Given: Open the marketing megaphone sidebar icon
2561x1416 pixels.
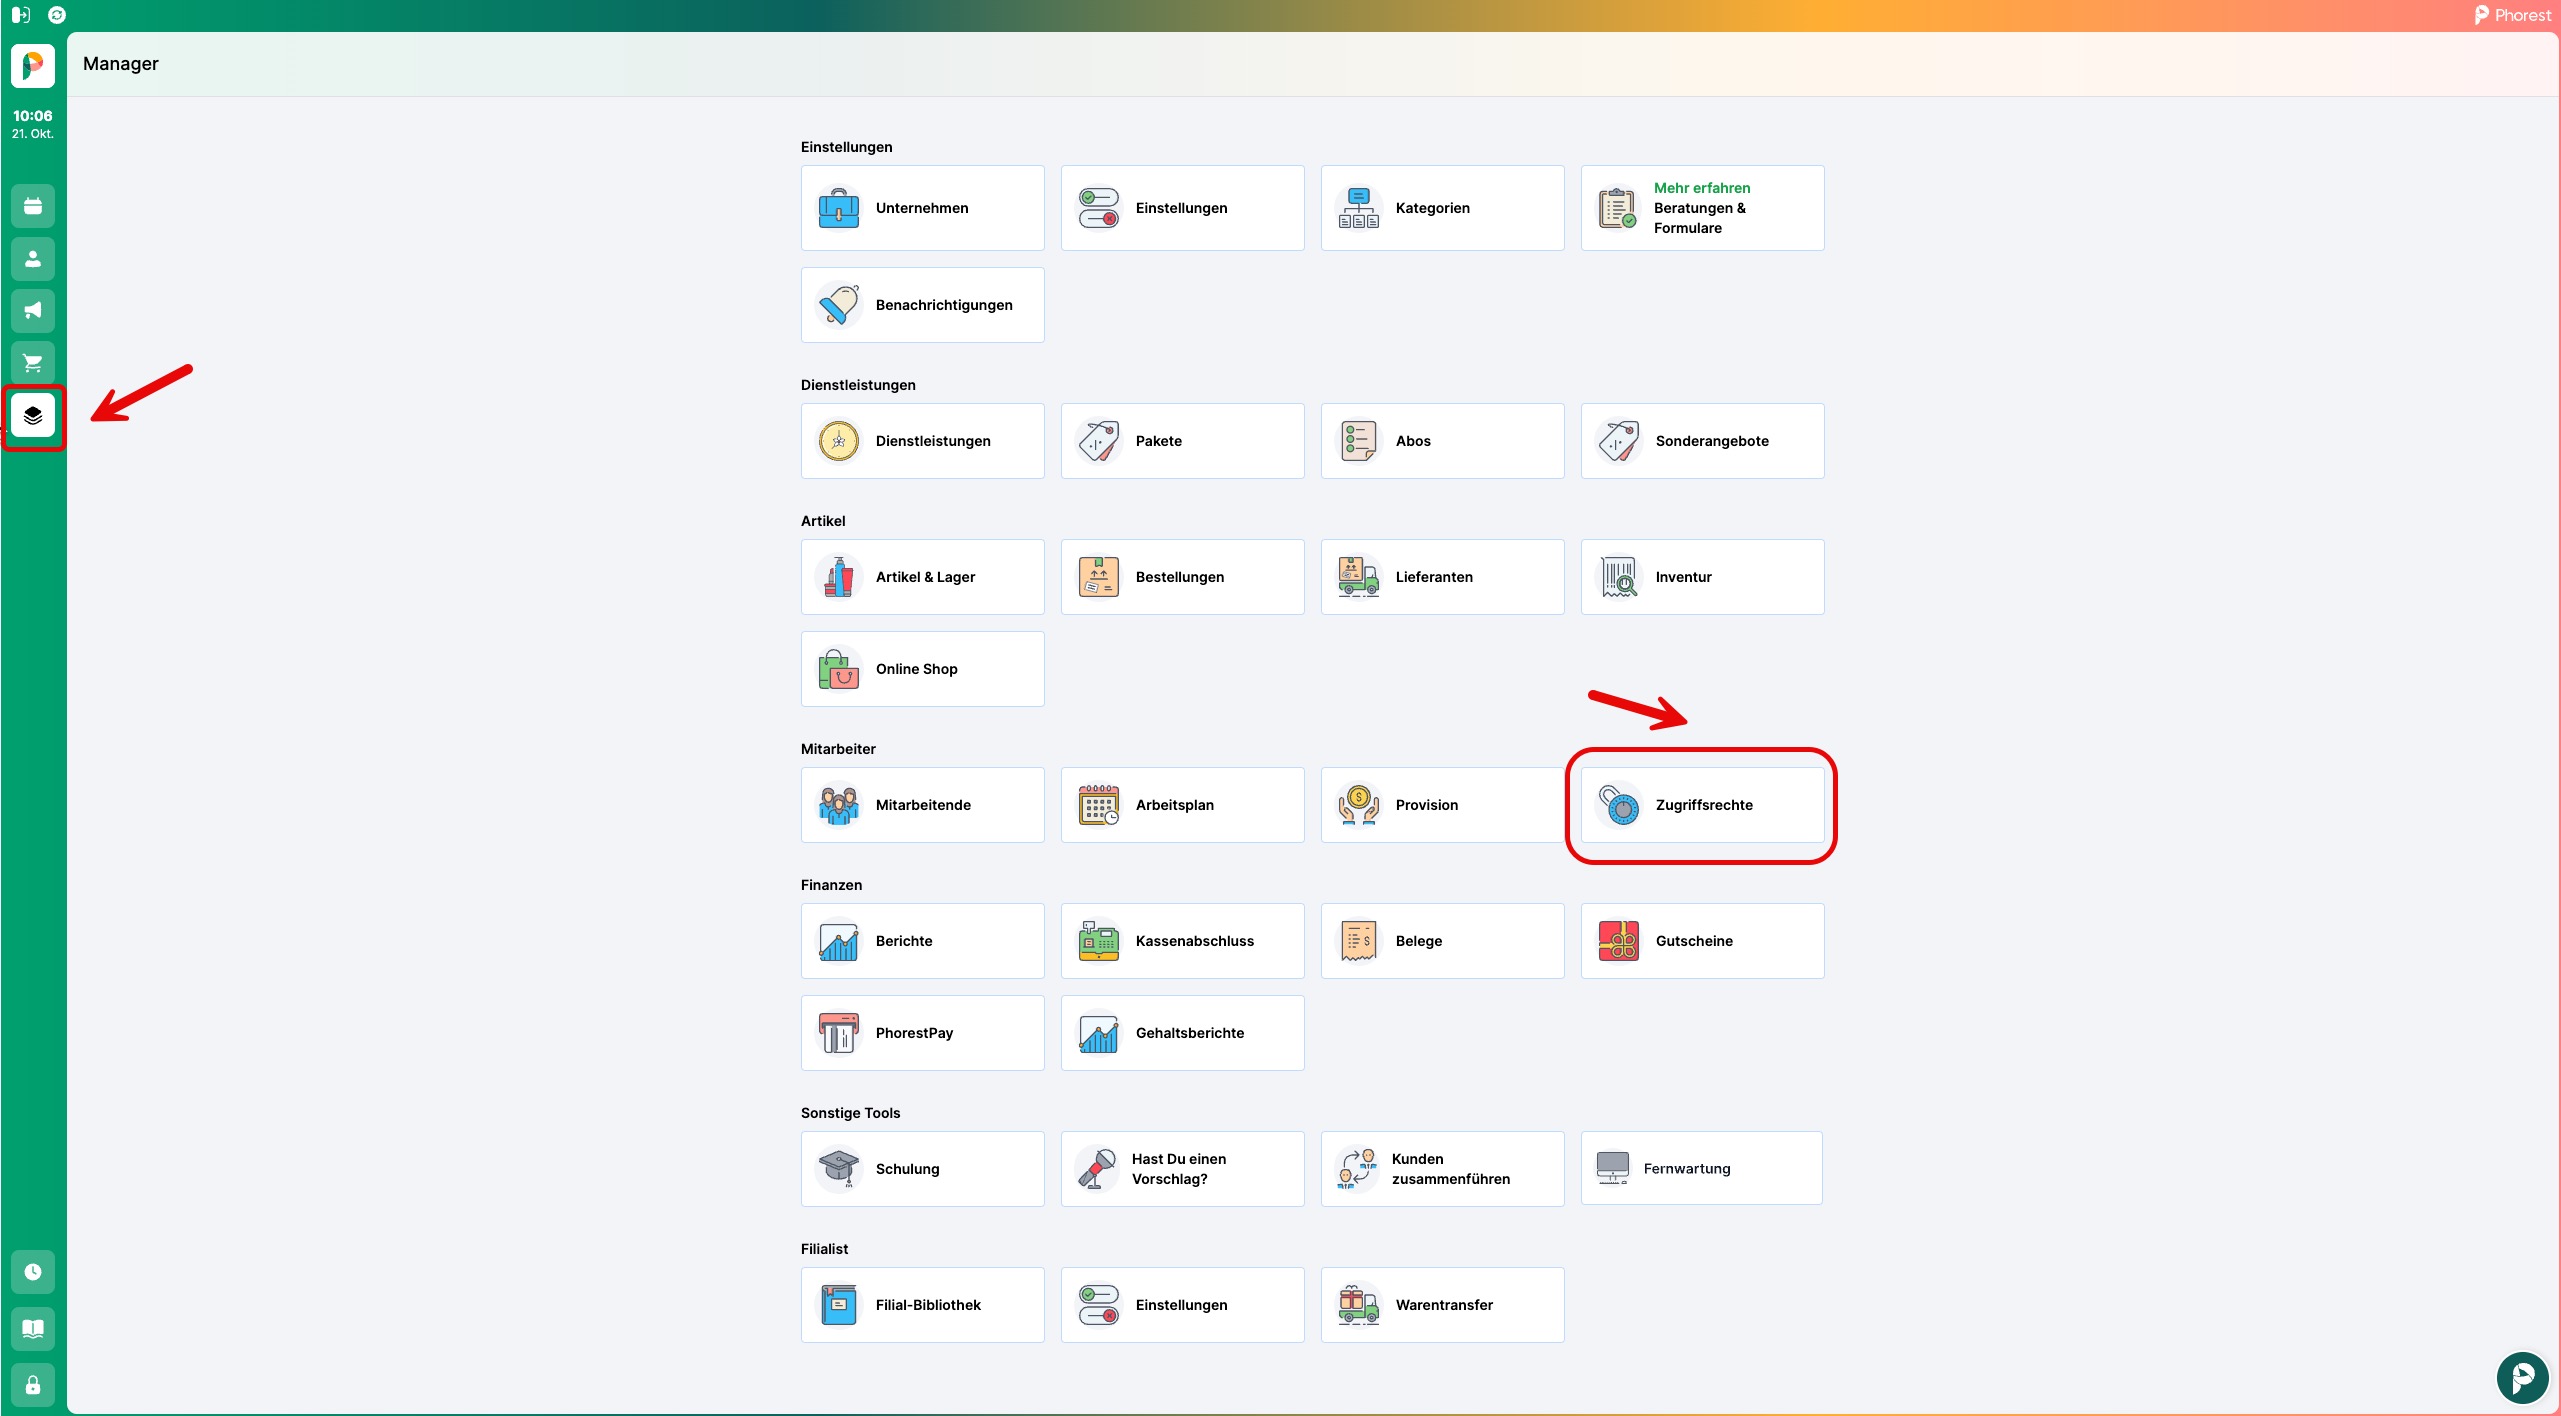Looking at the screenshot, I should (33, 311).
